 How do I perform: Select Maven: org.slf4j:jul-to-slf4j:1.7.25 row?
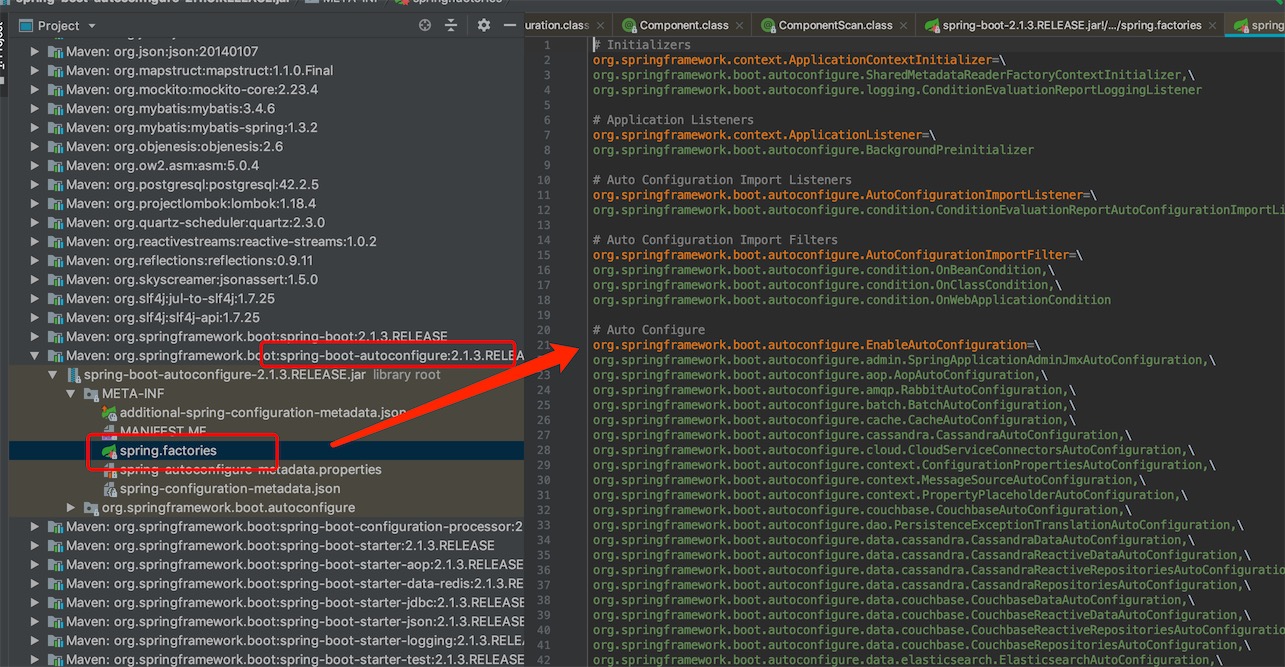click(x=266, y=298)
